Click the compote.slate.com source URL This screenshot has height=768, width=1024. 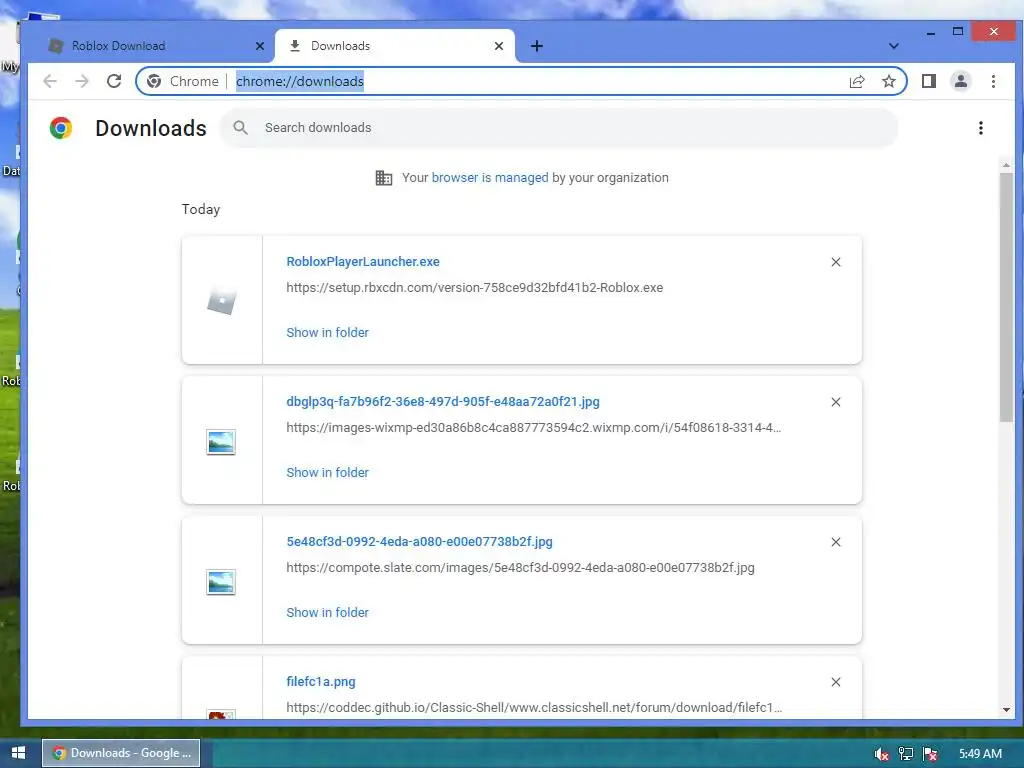[x=520, y=568]
